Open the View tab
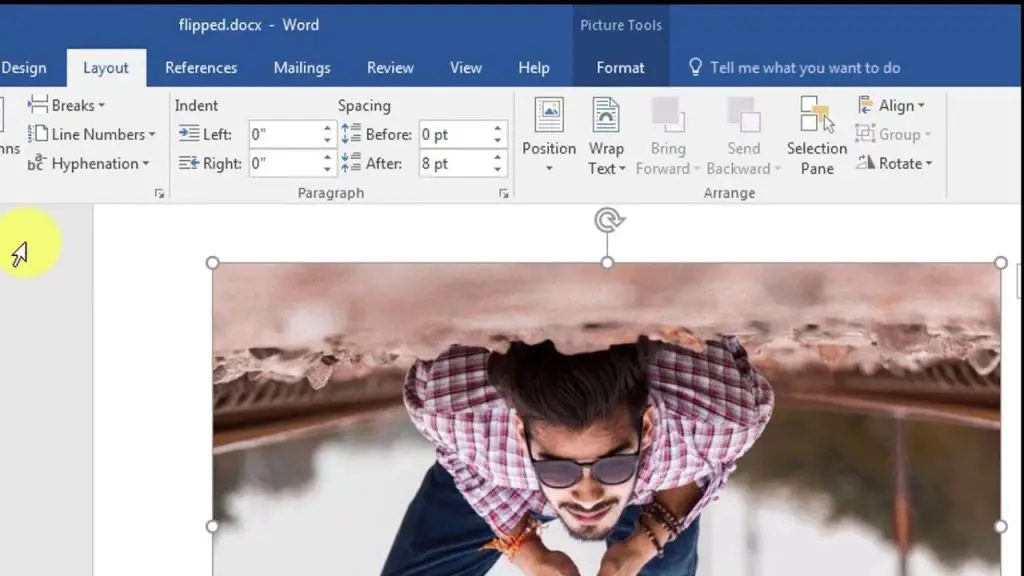This screenshot has height=576, width=1024. tap(466, 68)
